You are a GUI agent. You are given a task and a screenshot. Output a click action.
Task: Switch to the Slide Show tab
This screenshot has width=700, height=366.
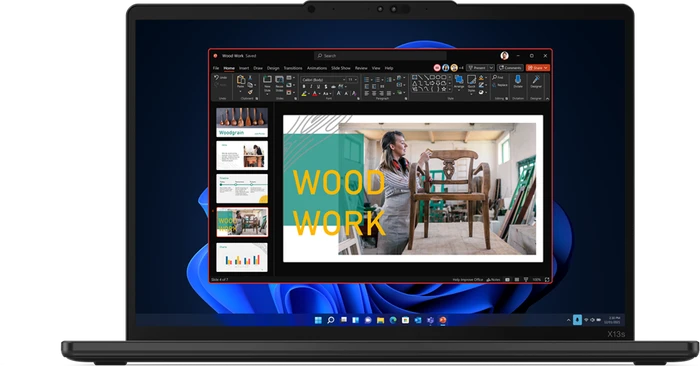coord(341,68)
